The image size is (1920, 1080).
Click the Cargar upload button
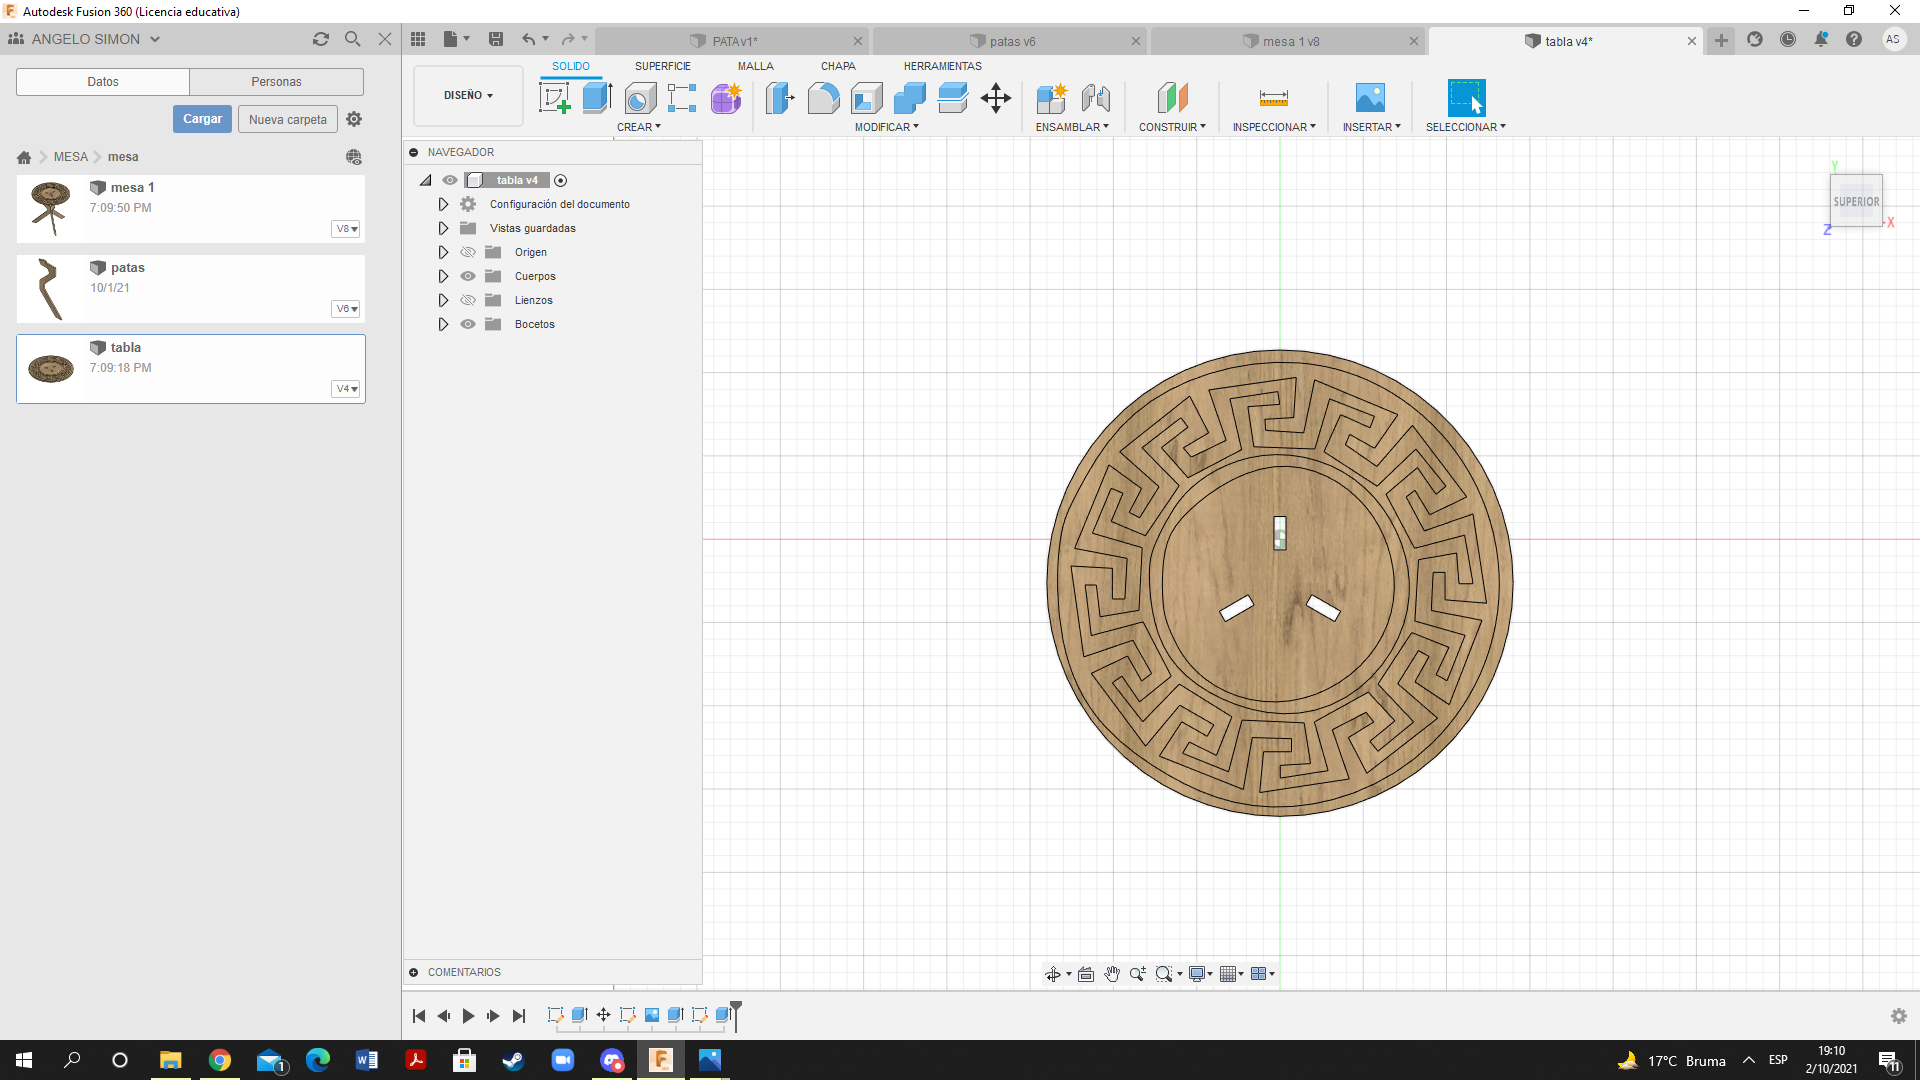click(x=202, y=119)
